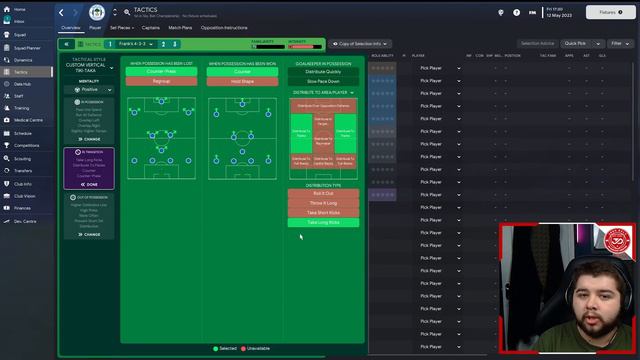Open the Medical Centre icon
The height and width of the screenshot is (360, 640).
7,120
